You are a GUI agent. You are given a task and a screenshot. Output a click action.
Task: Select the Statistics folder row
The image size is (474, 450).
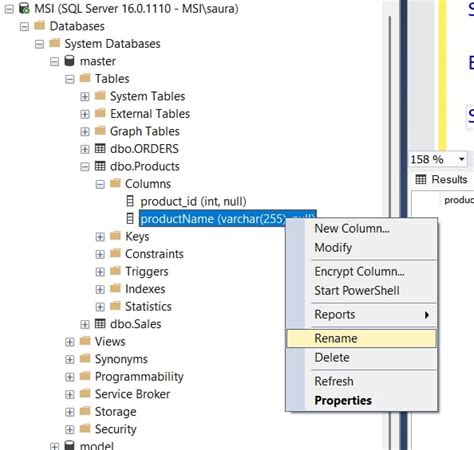coord(148,306)
